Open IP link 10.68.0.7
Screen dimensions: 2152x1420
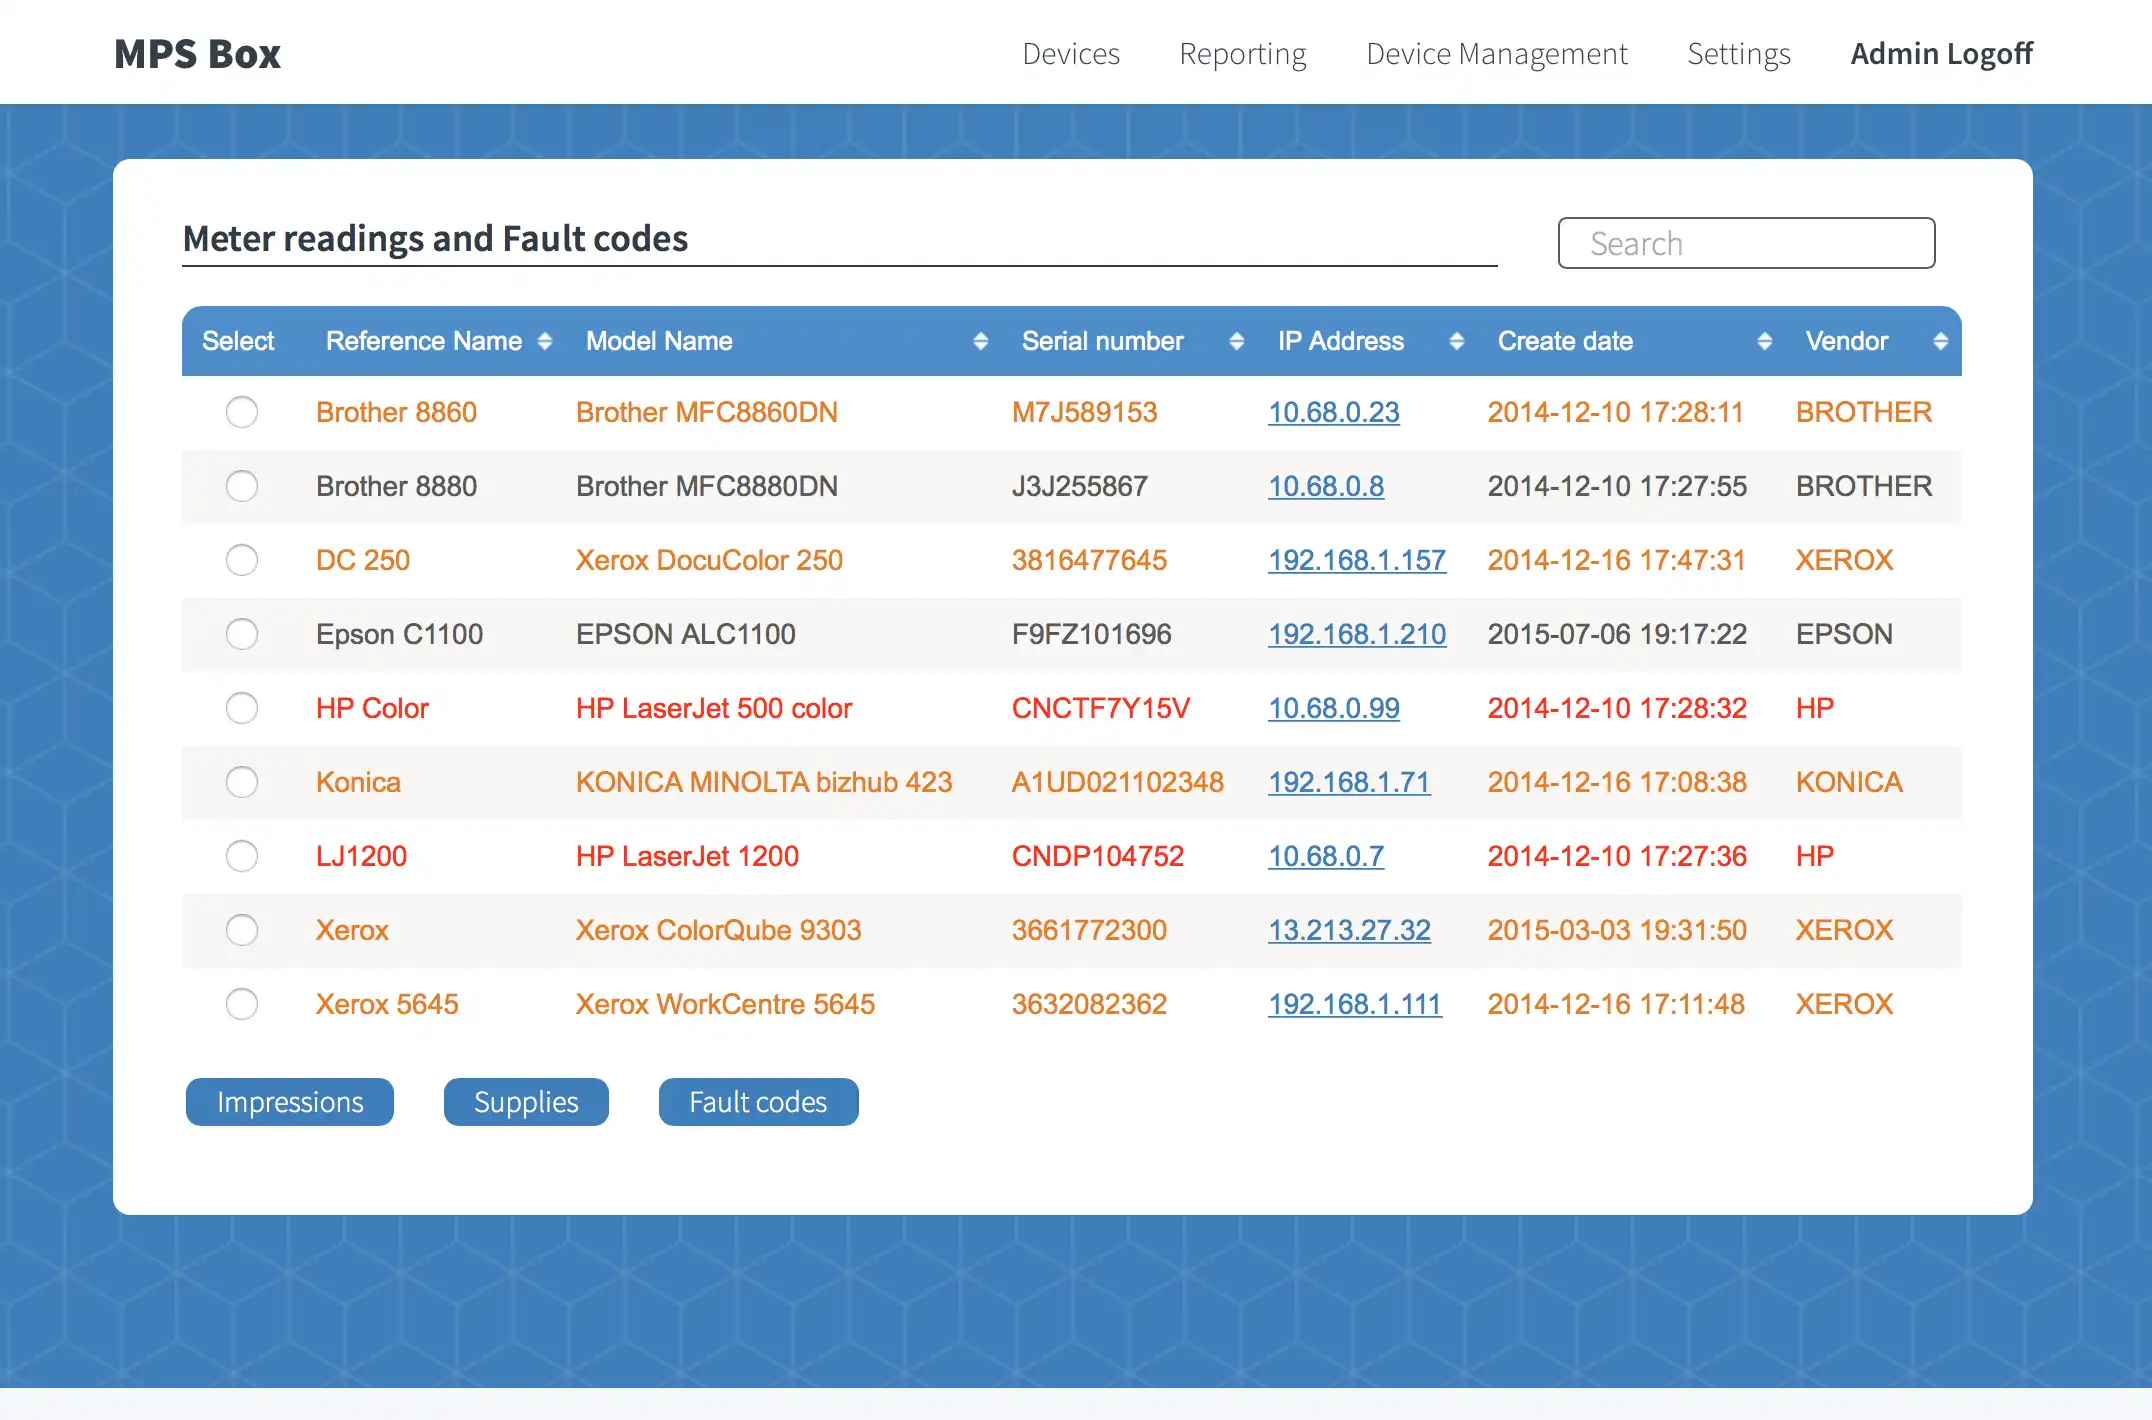[x=1326, y=856]
